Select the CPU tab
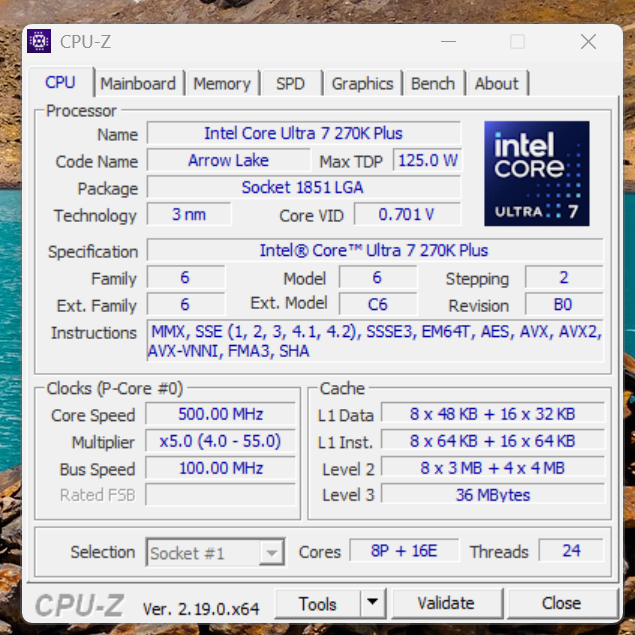The width and height of the screenshot is (635, 635). [60, 82]
